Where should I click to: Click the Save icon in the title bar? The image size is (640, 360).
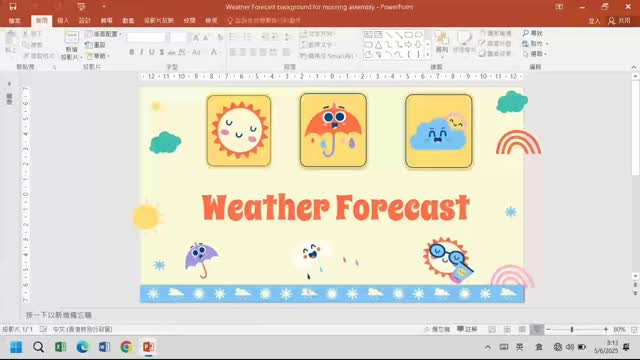tap(13, 7)
